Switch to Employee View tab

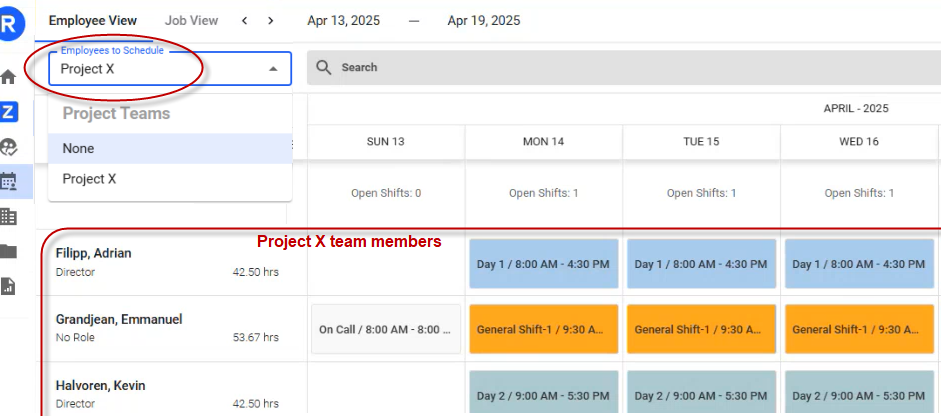[94, 21]
